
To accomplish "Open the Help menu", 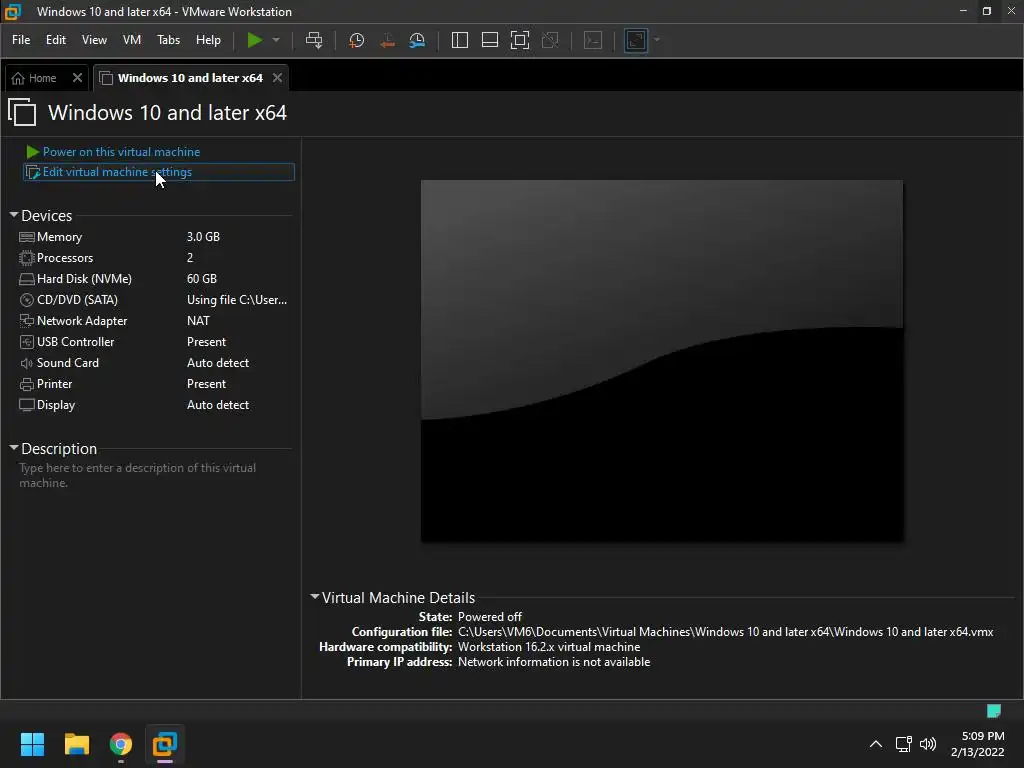I will pyautogui.click(x=208, y=40).
